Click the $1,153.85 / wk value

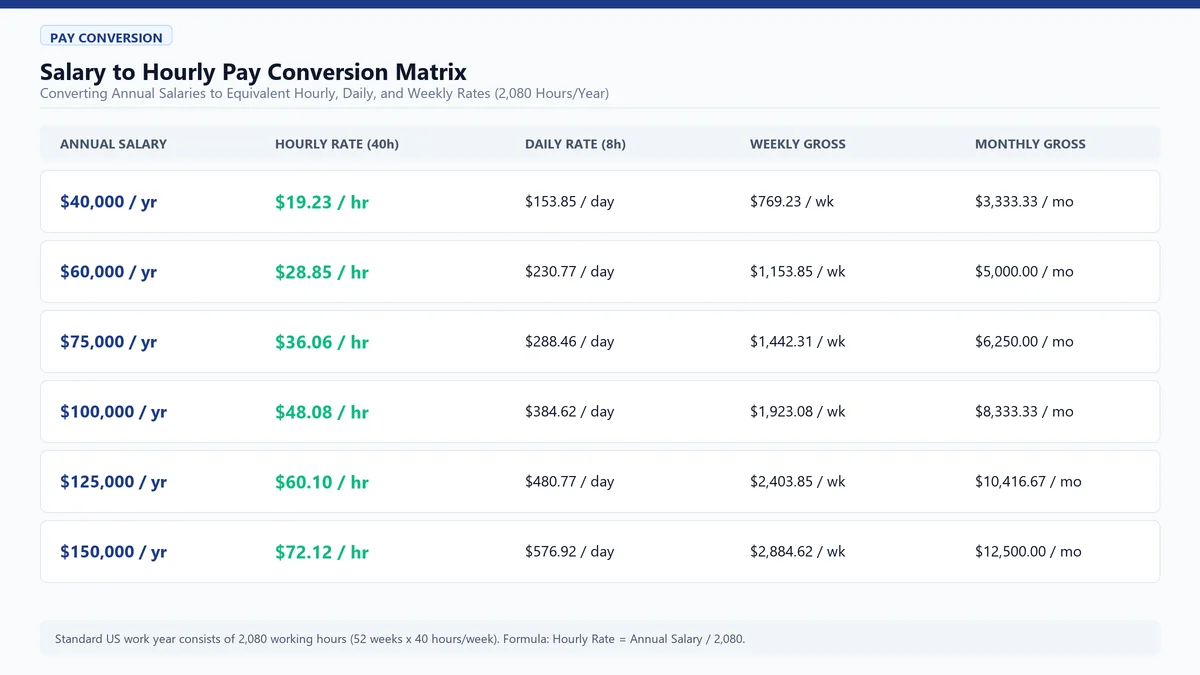(798, 271)
